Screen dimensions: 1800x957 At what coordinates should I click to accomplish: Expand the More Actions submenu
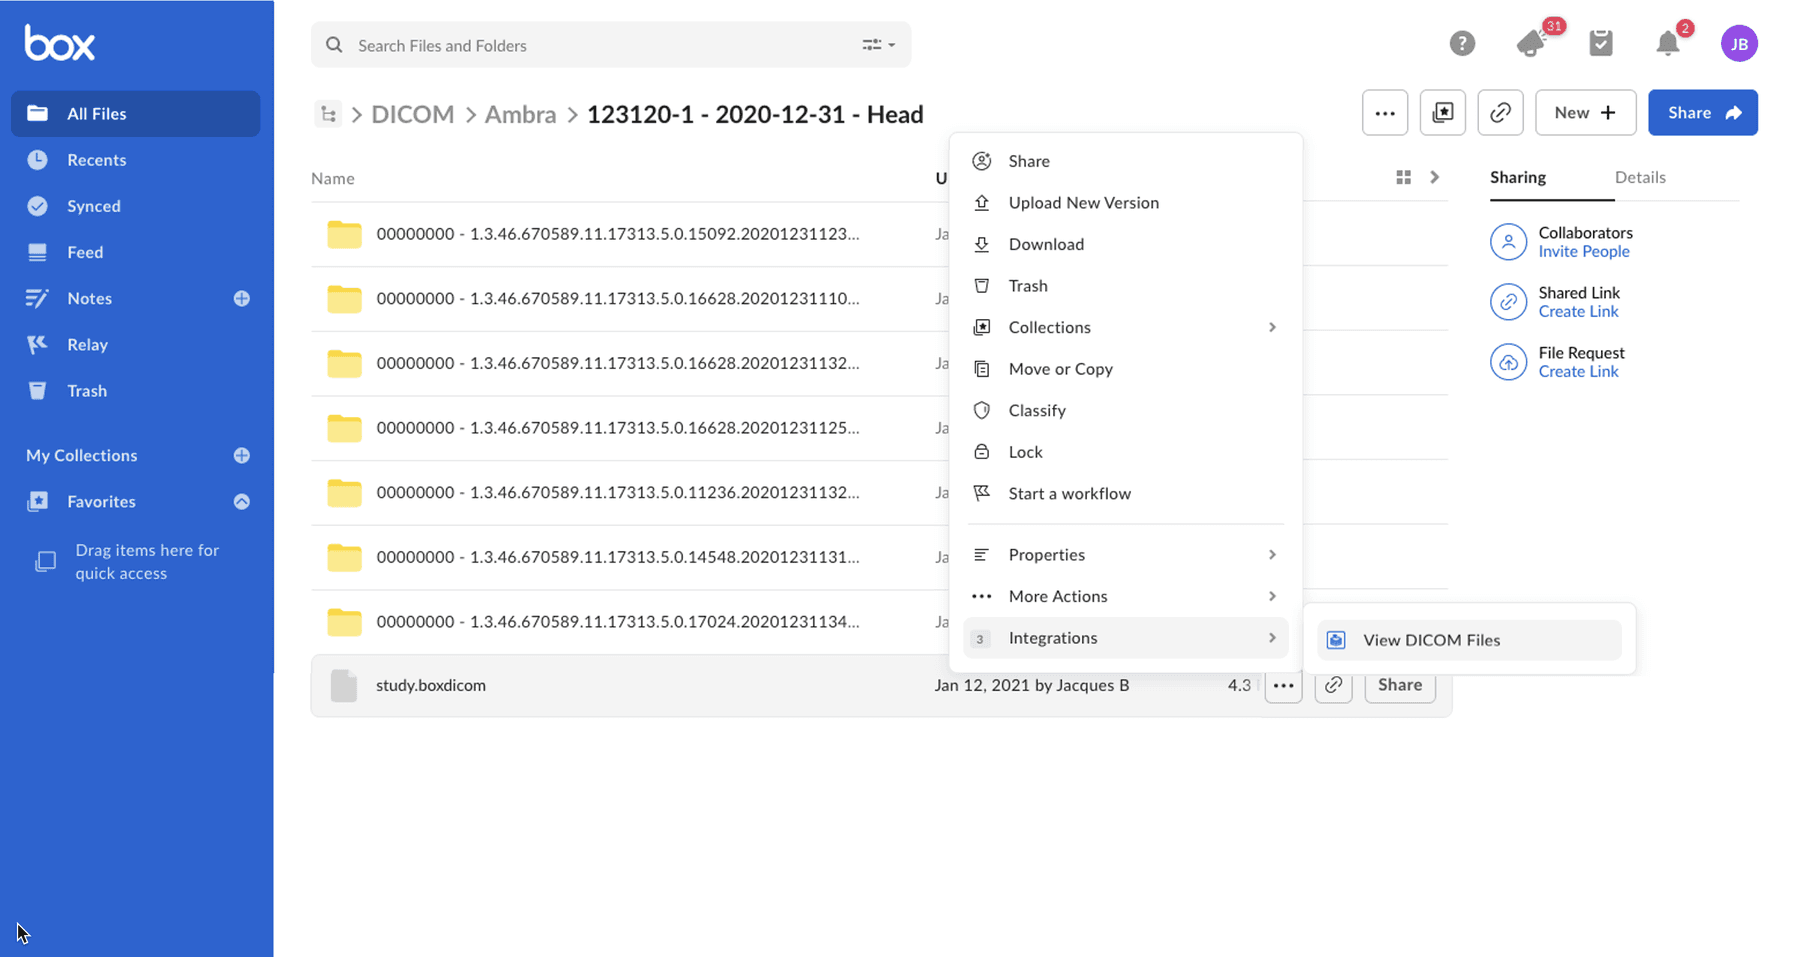click(x=1125, y=597)
